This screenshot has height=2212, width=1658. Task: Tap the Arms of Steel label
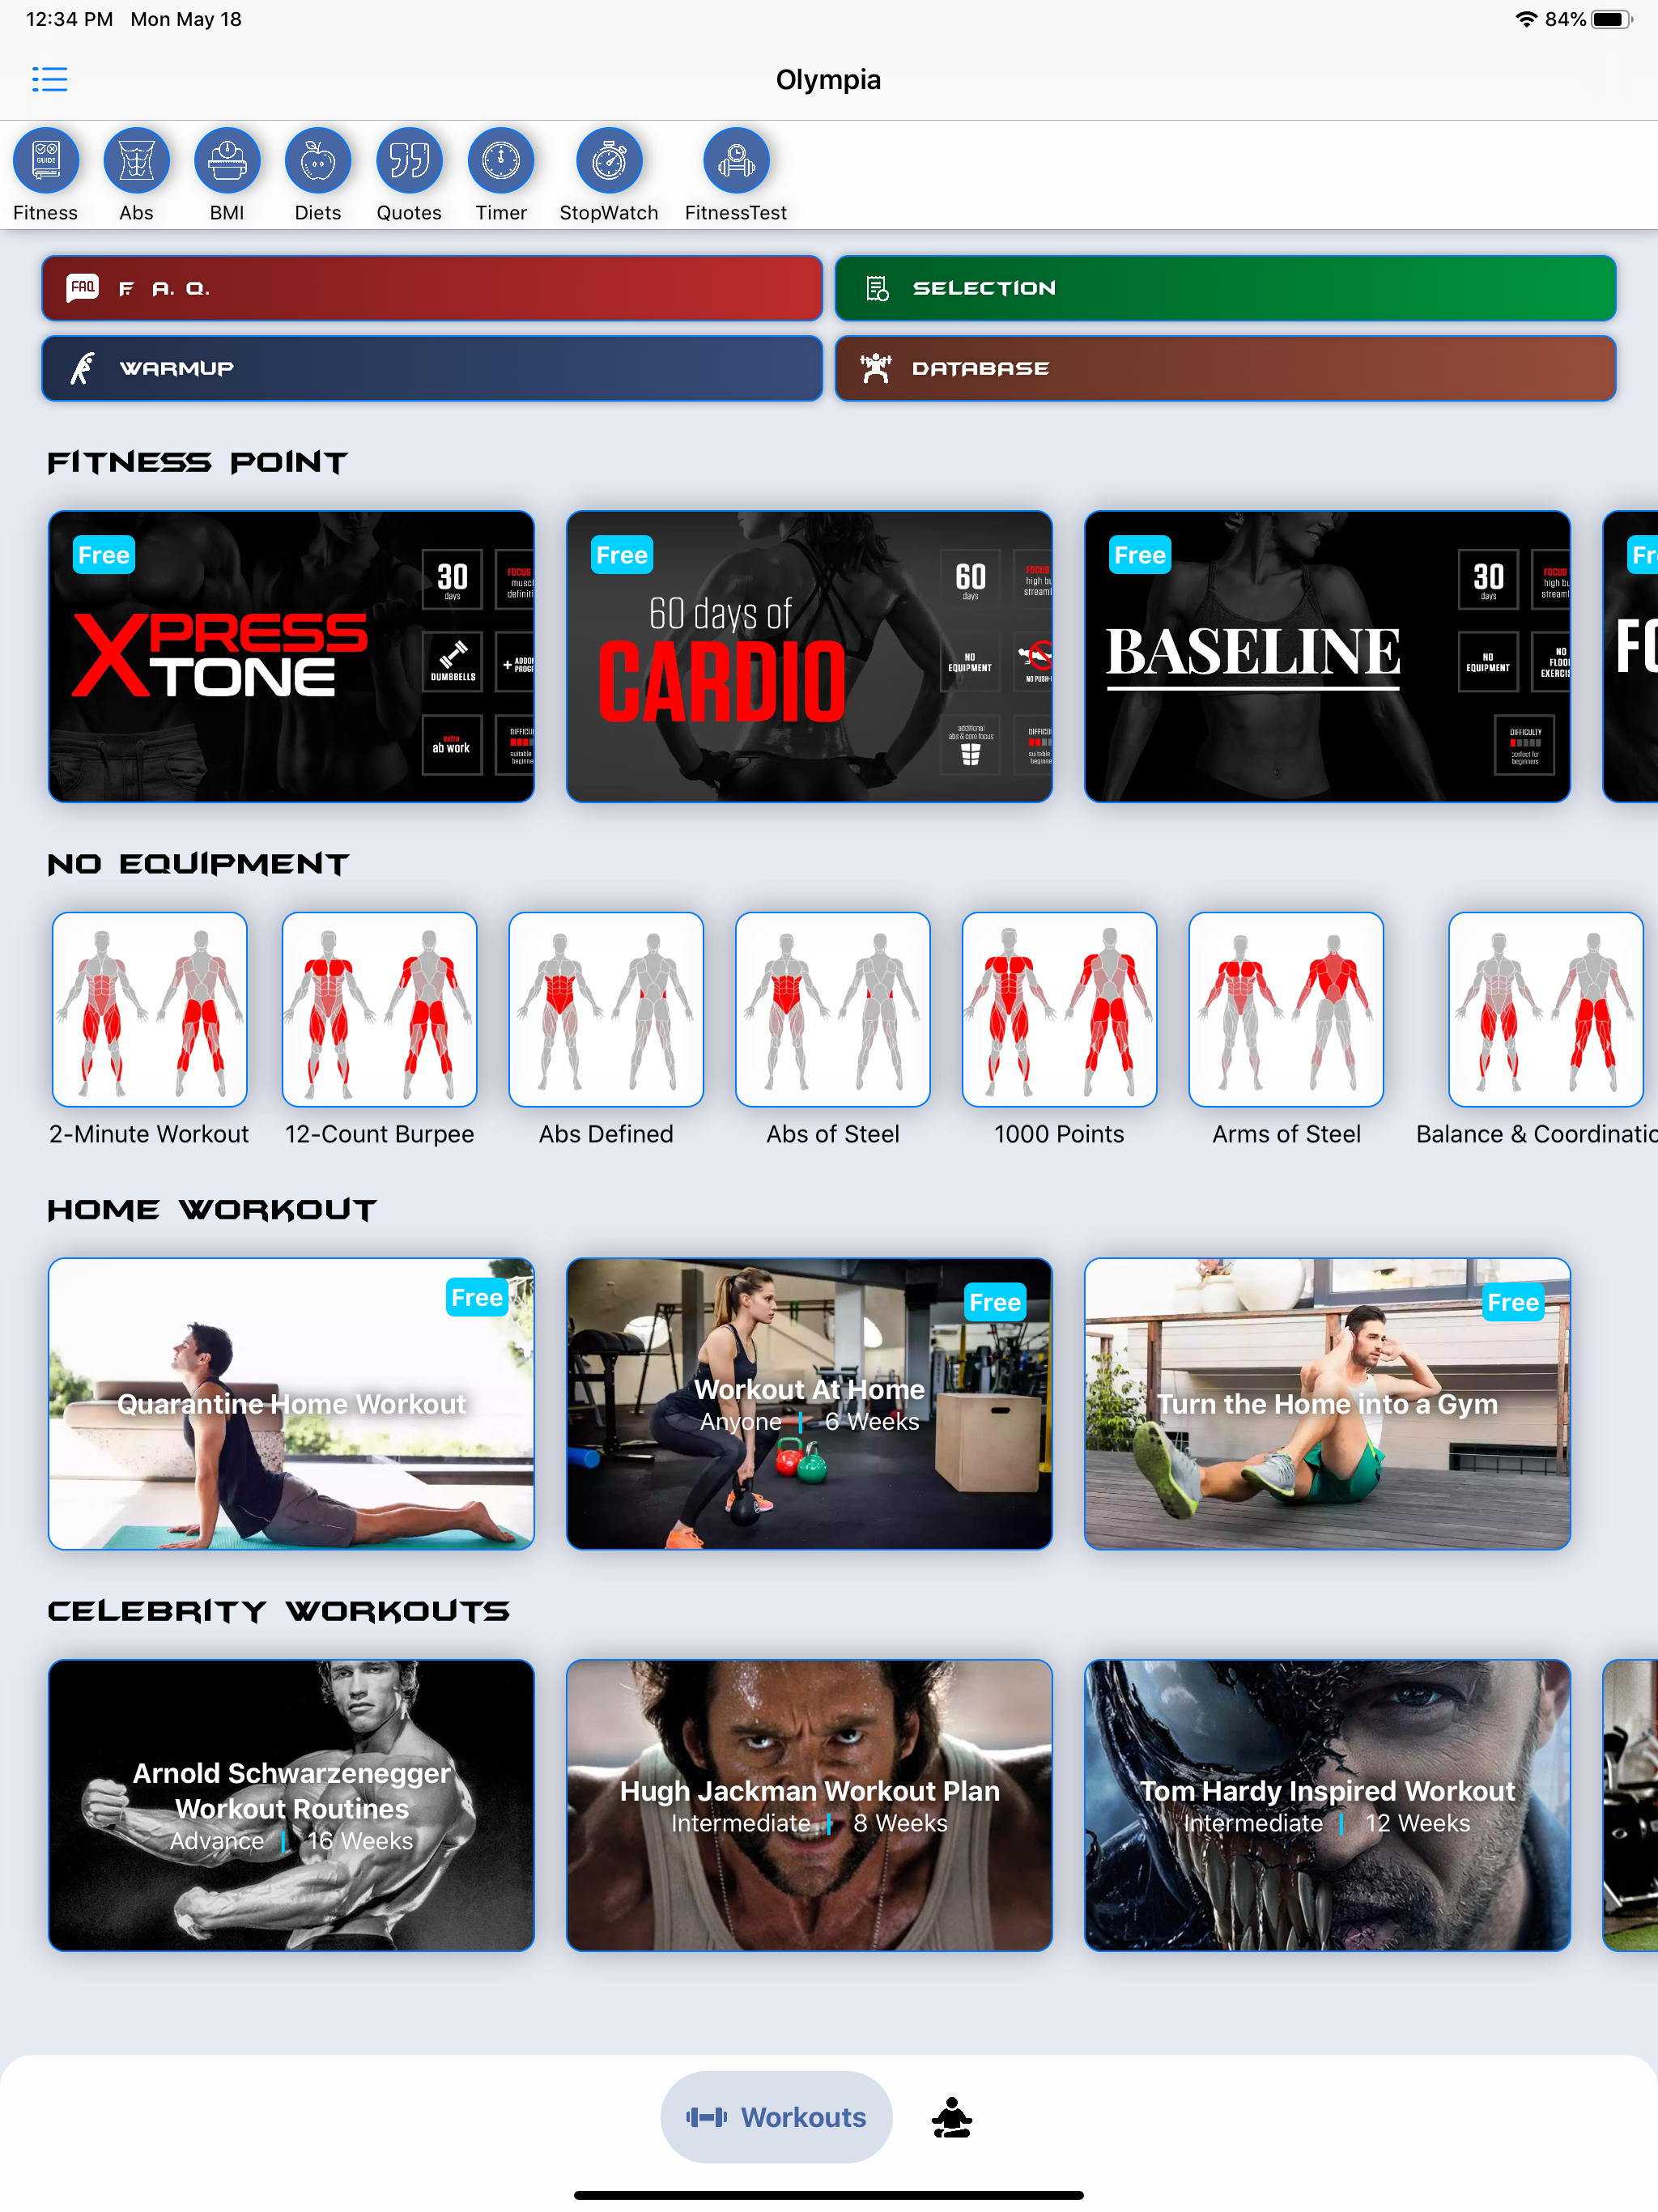click(x=1286, y=1134)
